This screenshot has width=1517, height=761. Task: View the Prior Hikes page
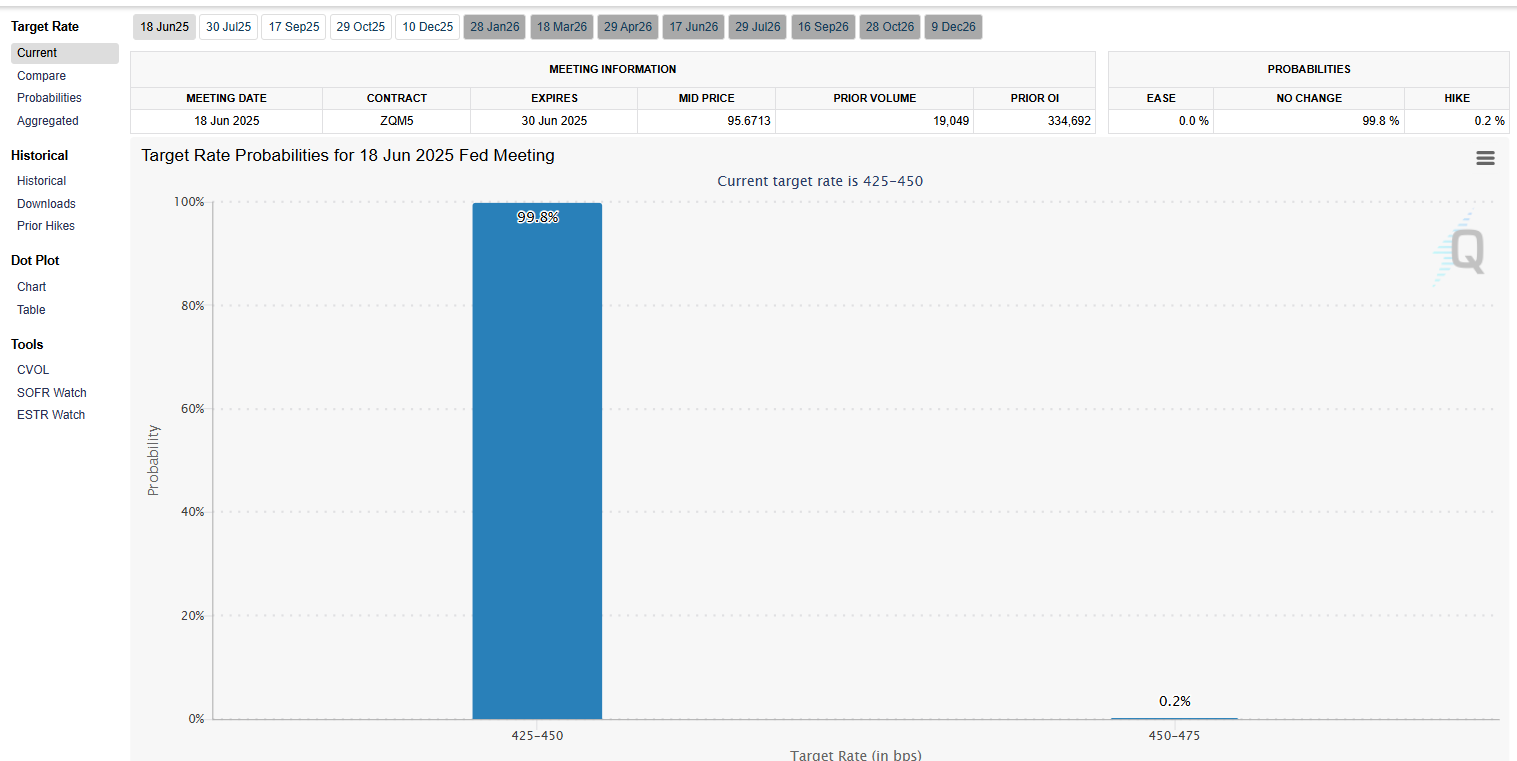pos(46,226)
